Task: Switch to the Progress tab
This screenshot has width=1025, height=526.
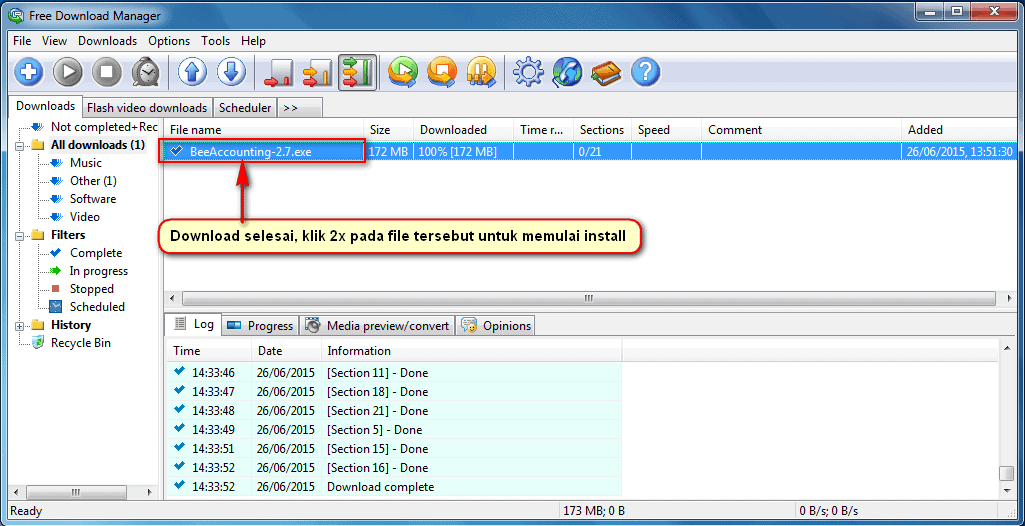Action: tap(261, 325)
